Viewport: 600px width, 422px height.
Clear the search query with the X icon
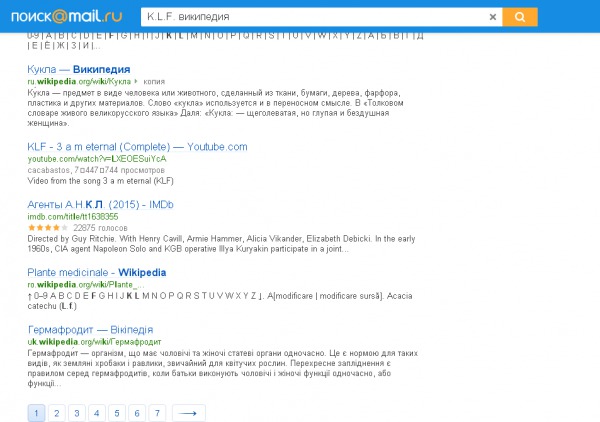click(493, 17)
